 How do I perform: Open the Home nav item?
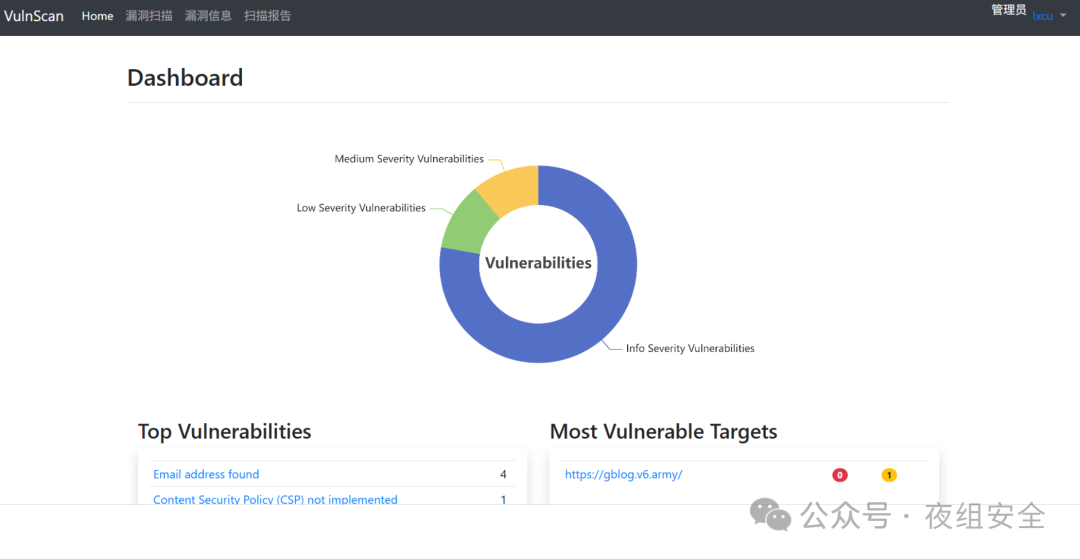[97, 16]
